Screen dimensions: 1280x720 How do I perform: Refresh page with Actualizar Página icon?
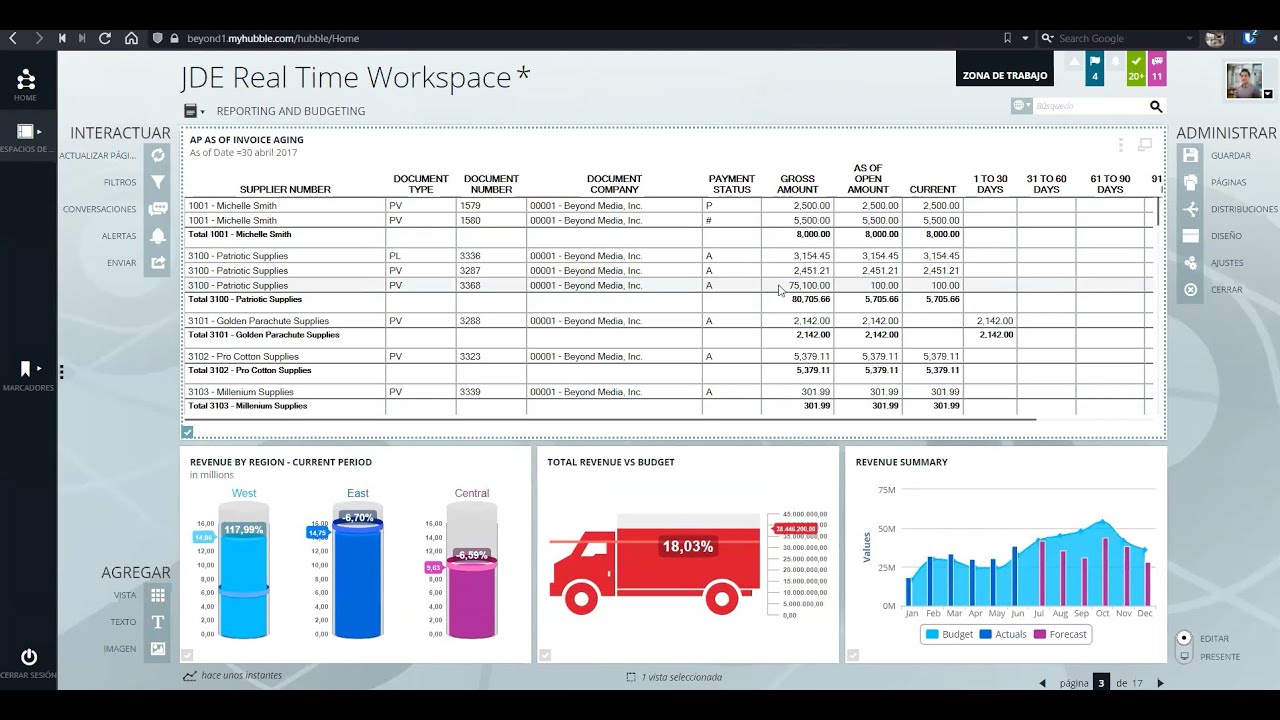[x=158, y=155]
